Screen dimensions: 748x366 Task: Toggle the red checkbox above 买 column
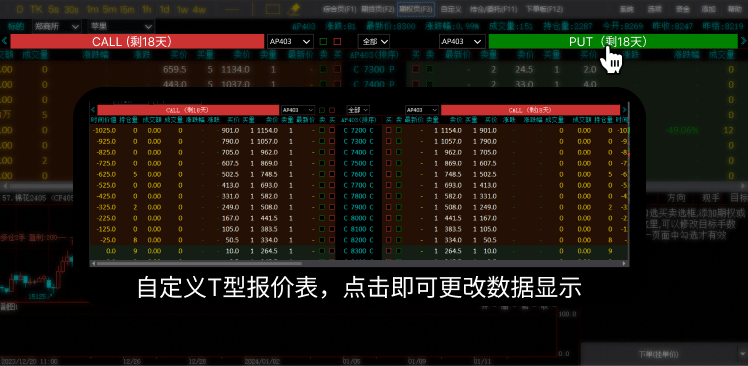[338, 42]
